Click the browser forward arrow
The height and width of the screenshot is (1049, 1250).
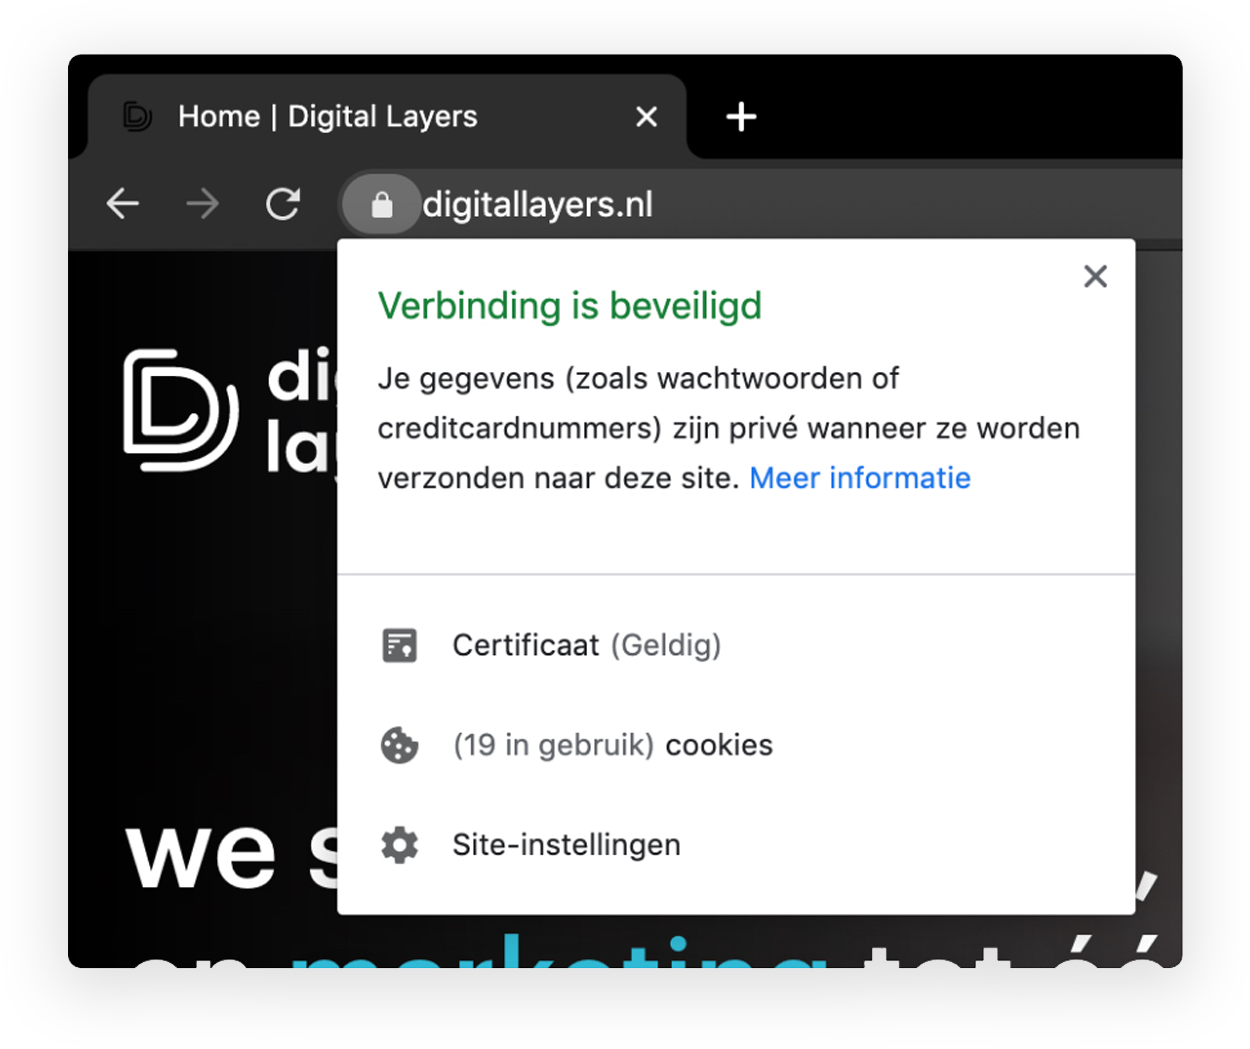[x=203, y=204]
